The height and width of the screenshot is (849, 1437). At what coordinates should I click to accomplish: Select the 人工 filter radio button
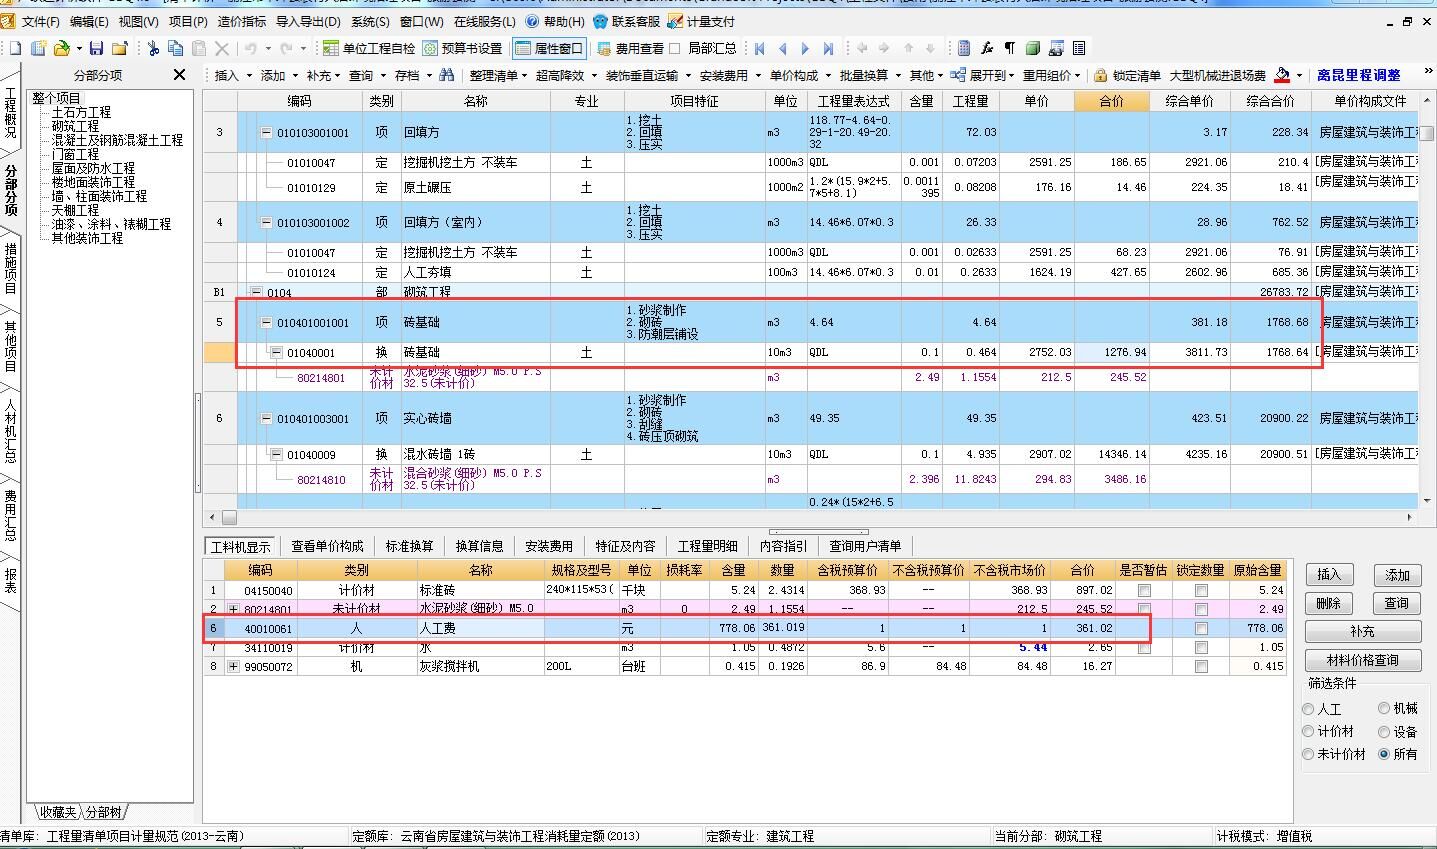click(x=1308, y=709)
